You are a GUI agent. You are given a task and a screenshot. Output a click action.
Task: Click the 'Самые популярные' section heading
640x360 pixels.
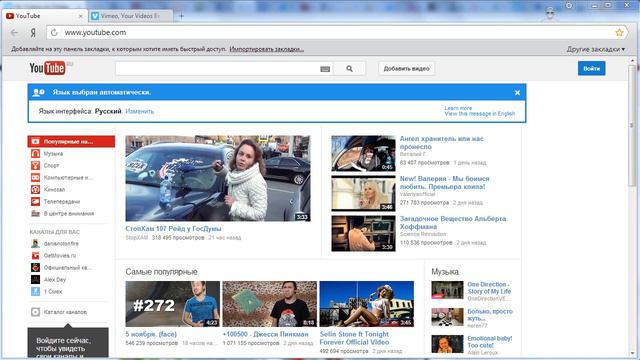(161, 272)
